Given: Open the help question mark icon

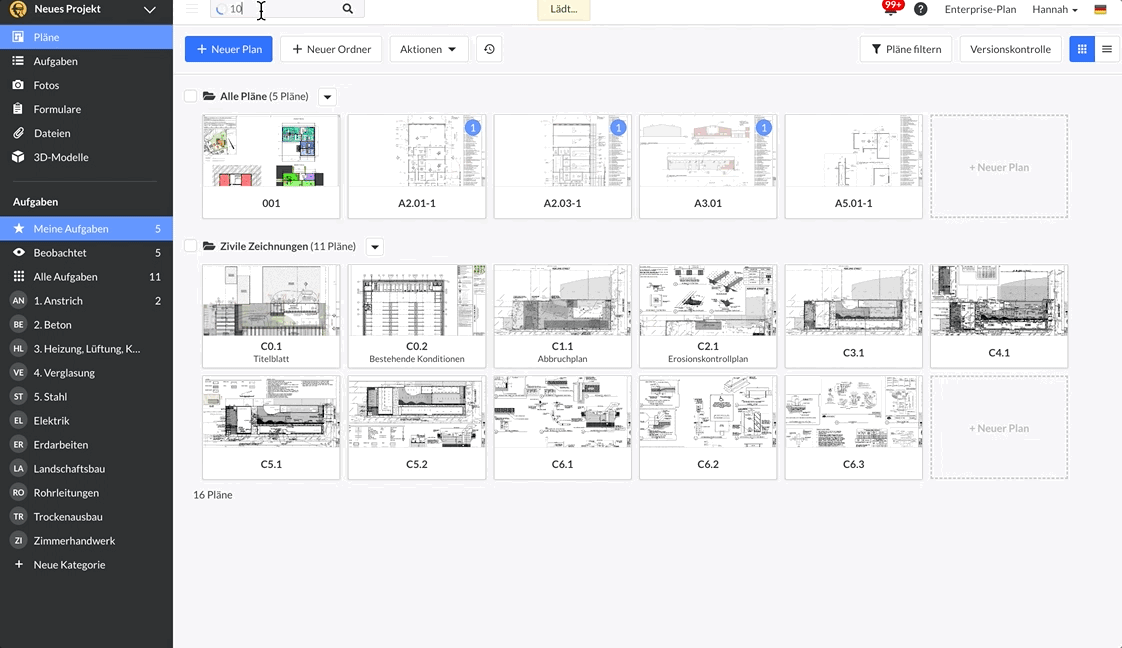Looking at the screenshot, I should coord(921,9).
